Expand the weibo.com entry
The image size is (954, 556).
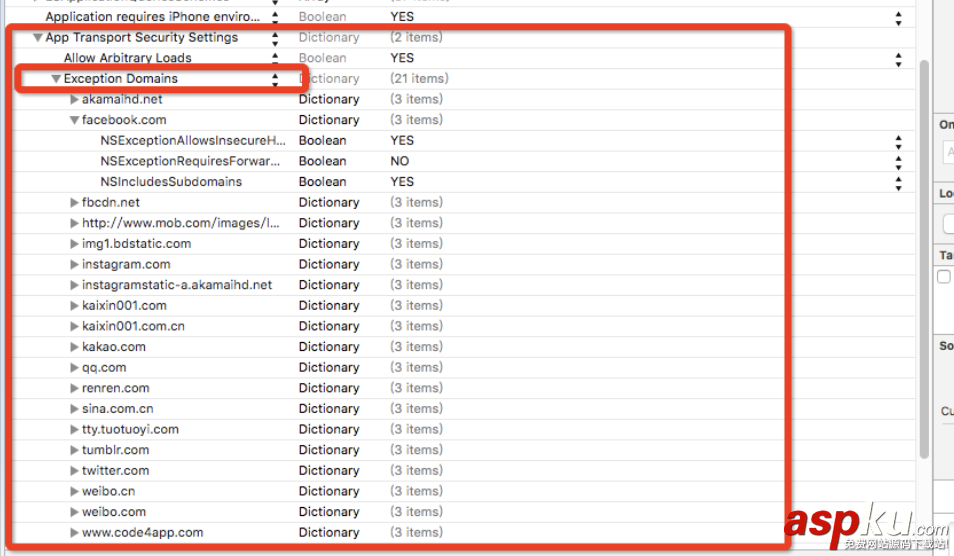(74, 512)
